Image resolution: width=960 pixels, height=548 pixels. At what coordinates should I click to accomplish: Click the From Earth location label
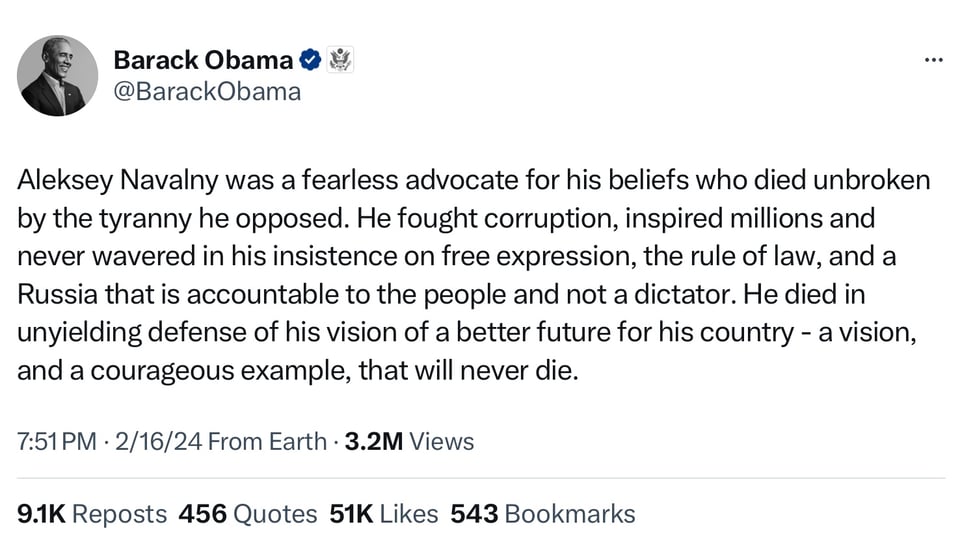pyautogui.click(x=267, y=441)
